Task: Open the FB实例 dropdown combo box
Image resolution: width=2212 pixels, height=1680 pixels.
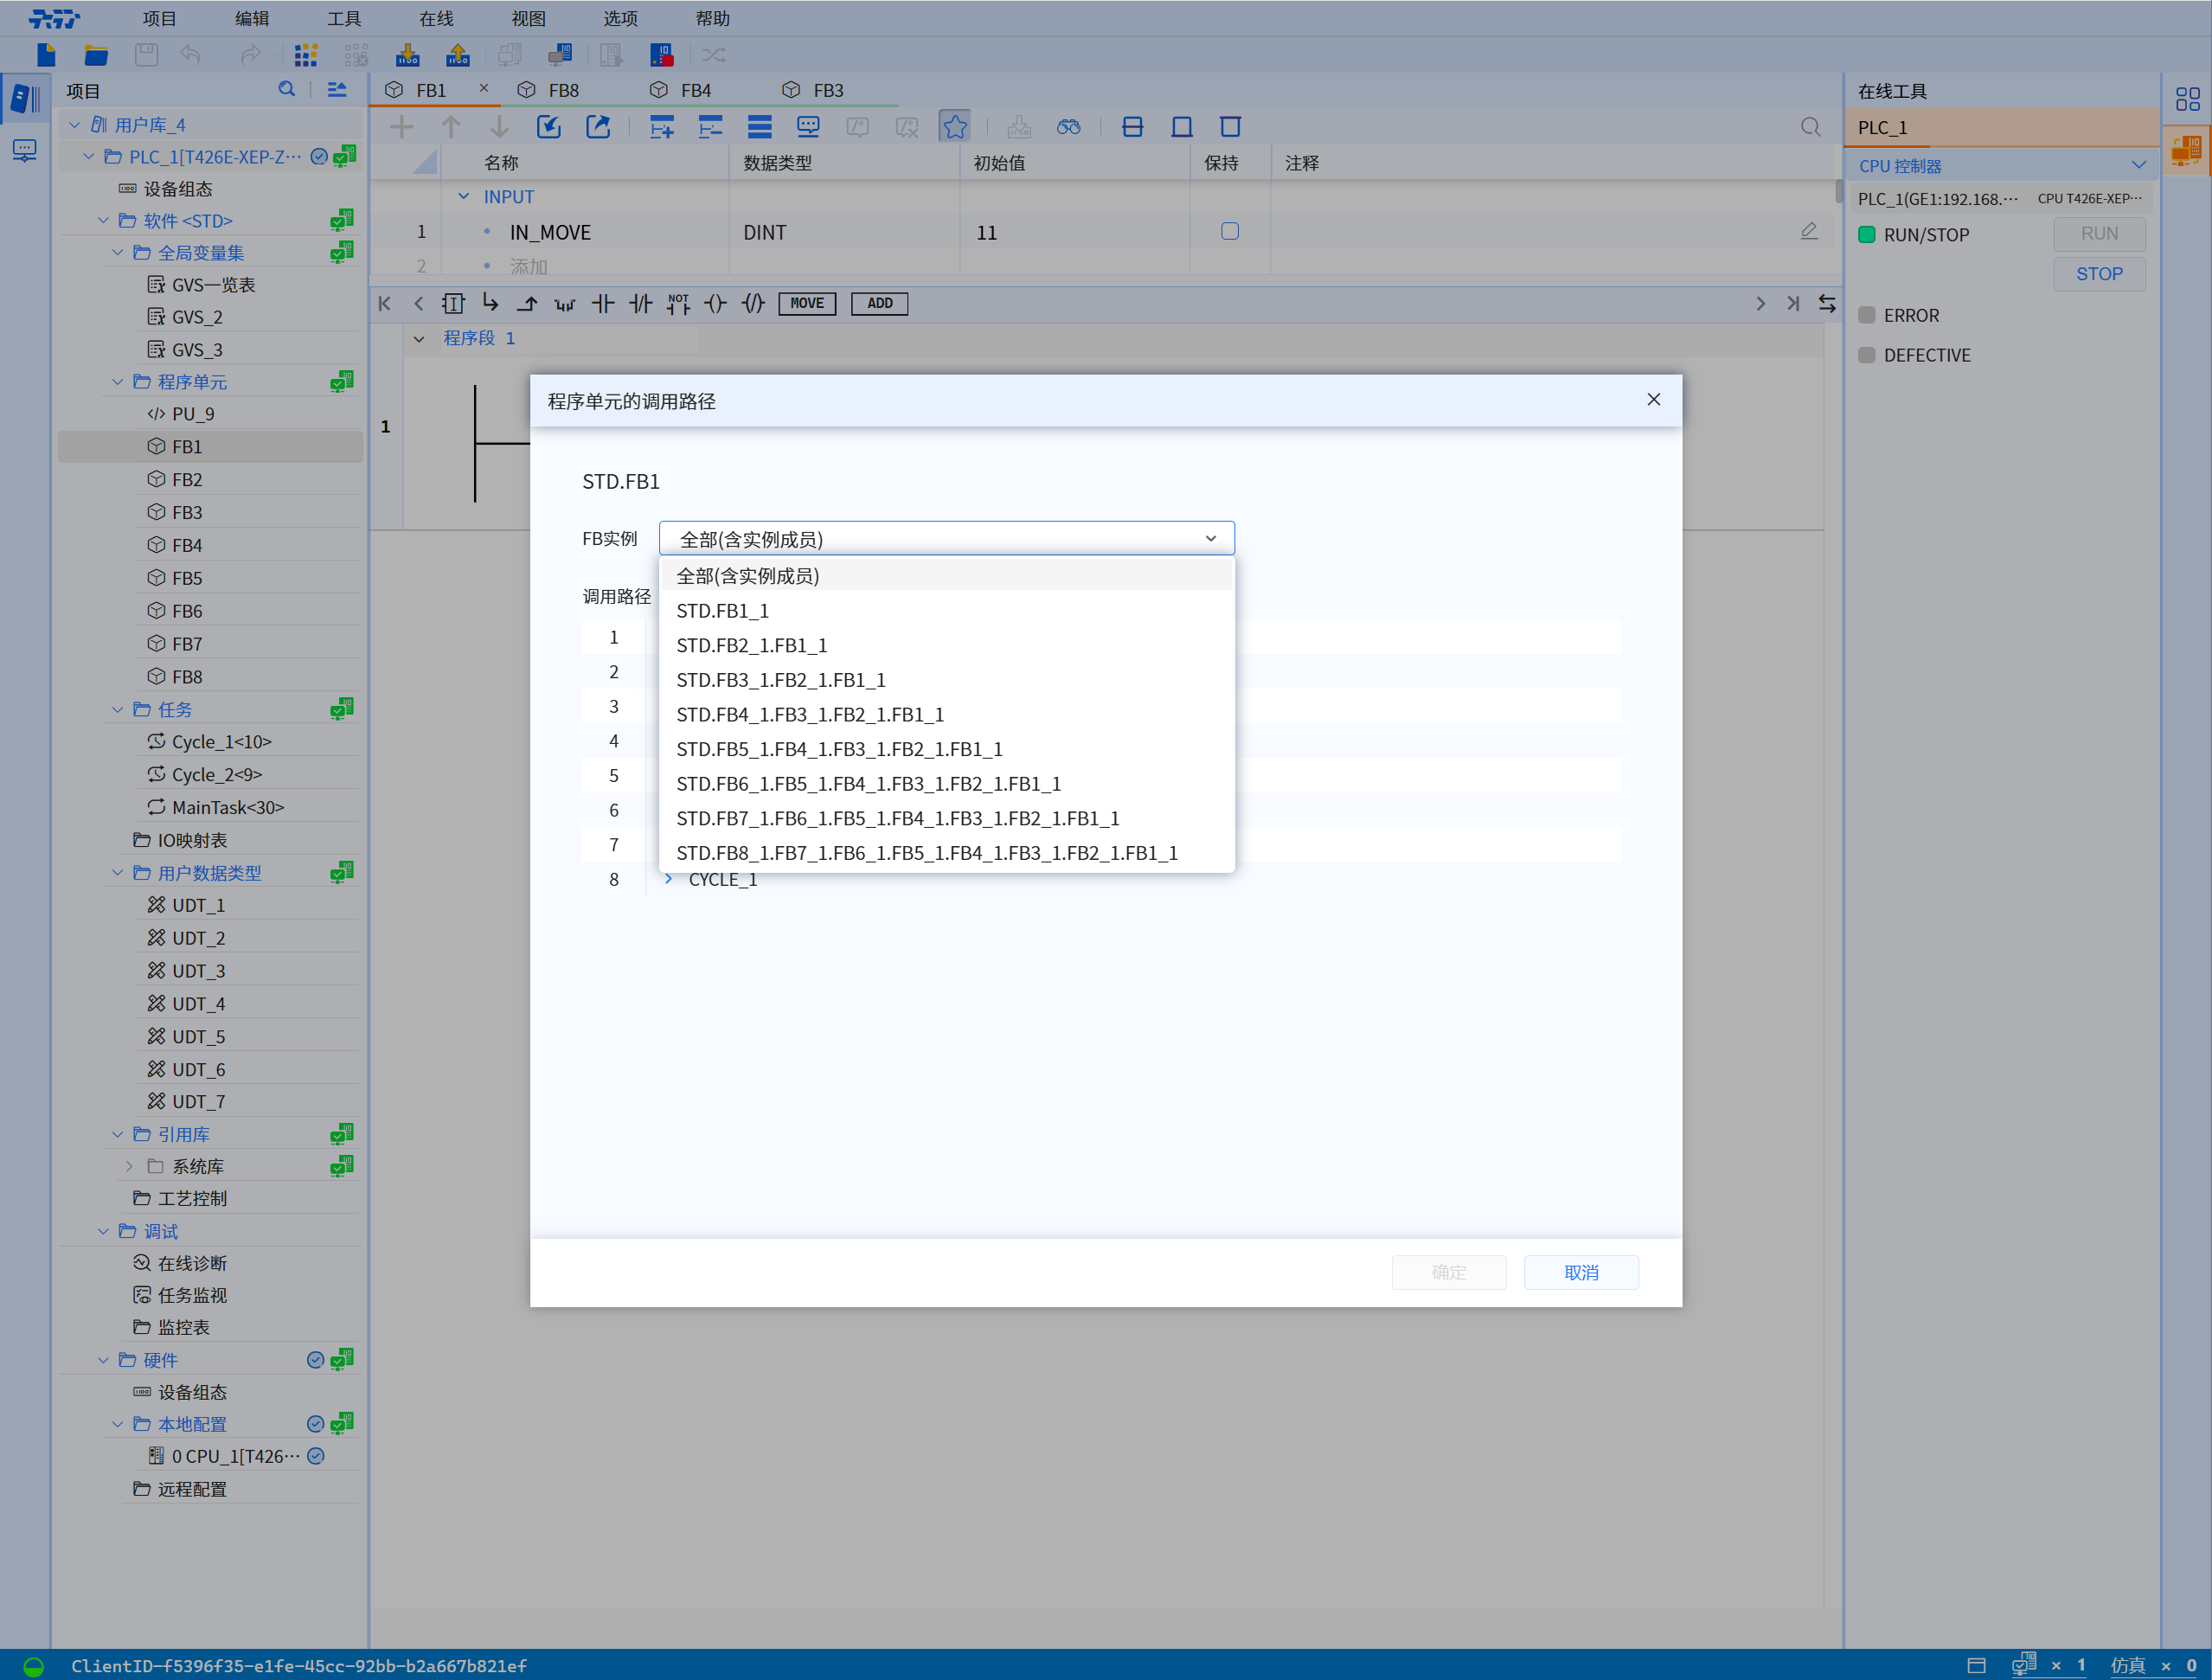Action: (x=946, y=539)
